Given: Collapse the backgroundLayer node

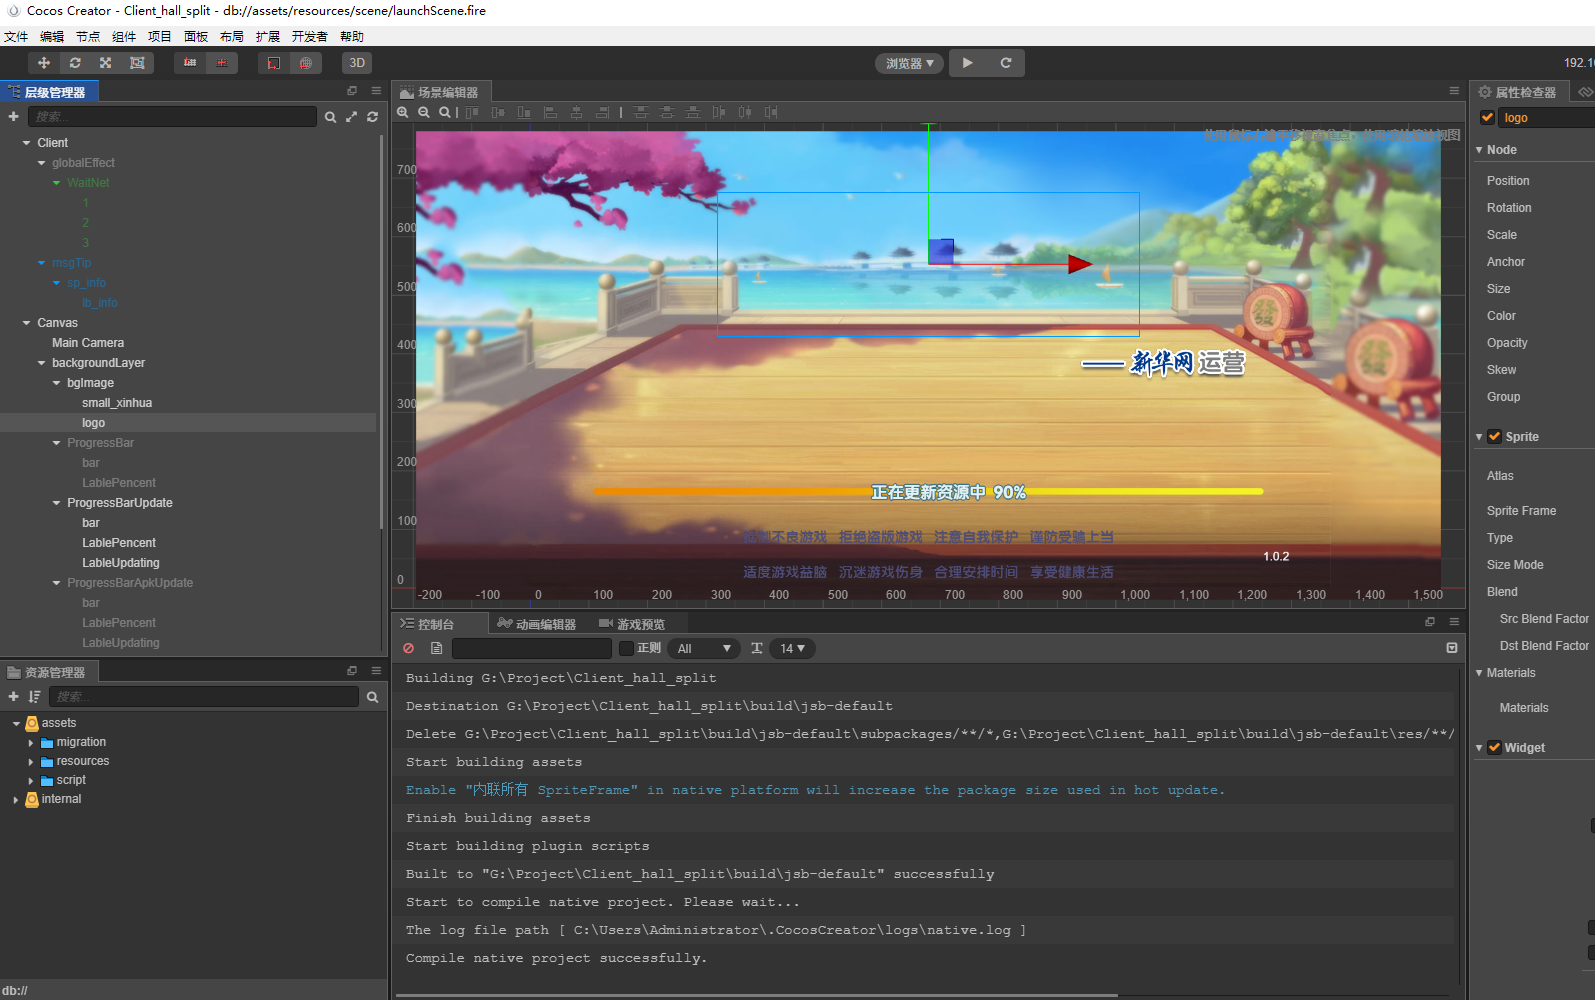Looking at the screenshot, I should click(x=41, y=363).
